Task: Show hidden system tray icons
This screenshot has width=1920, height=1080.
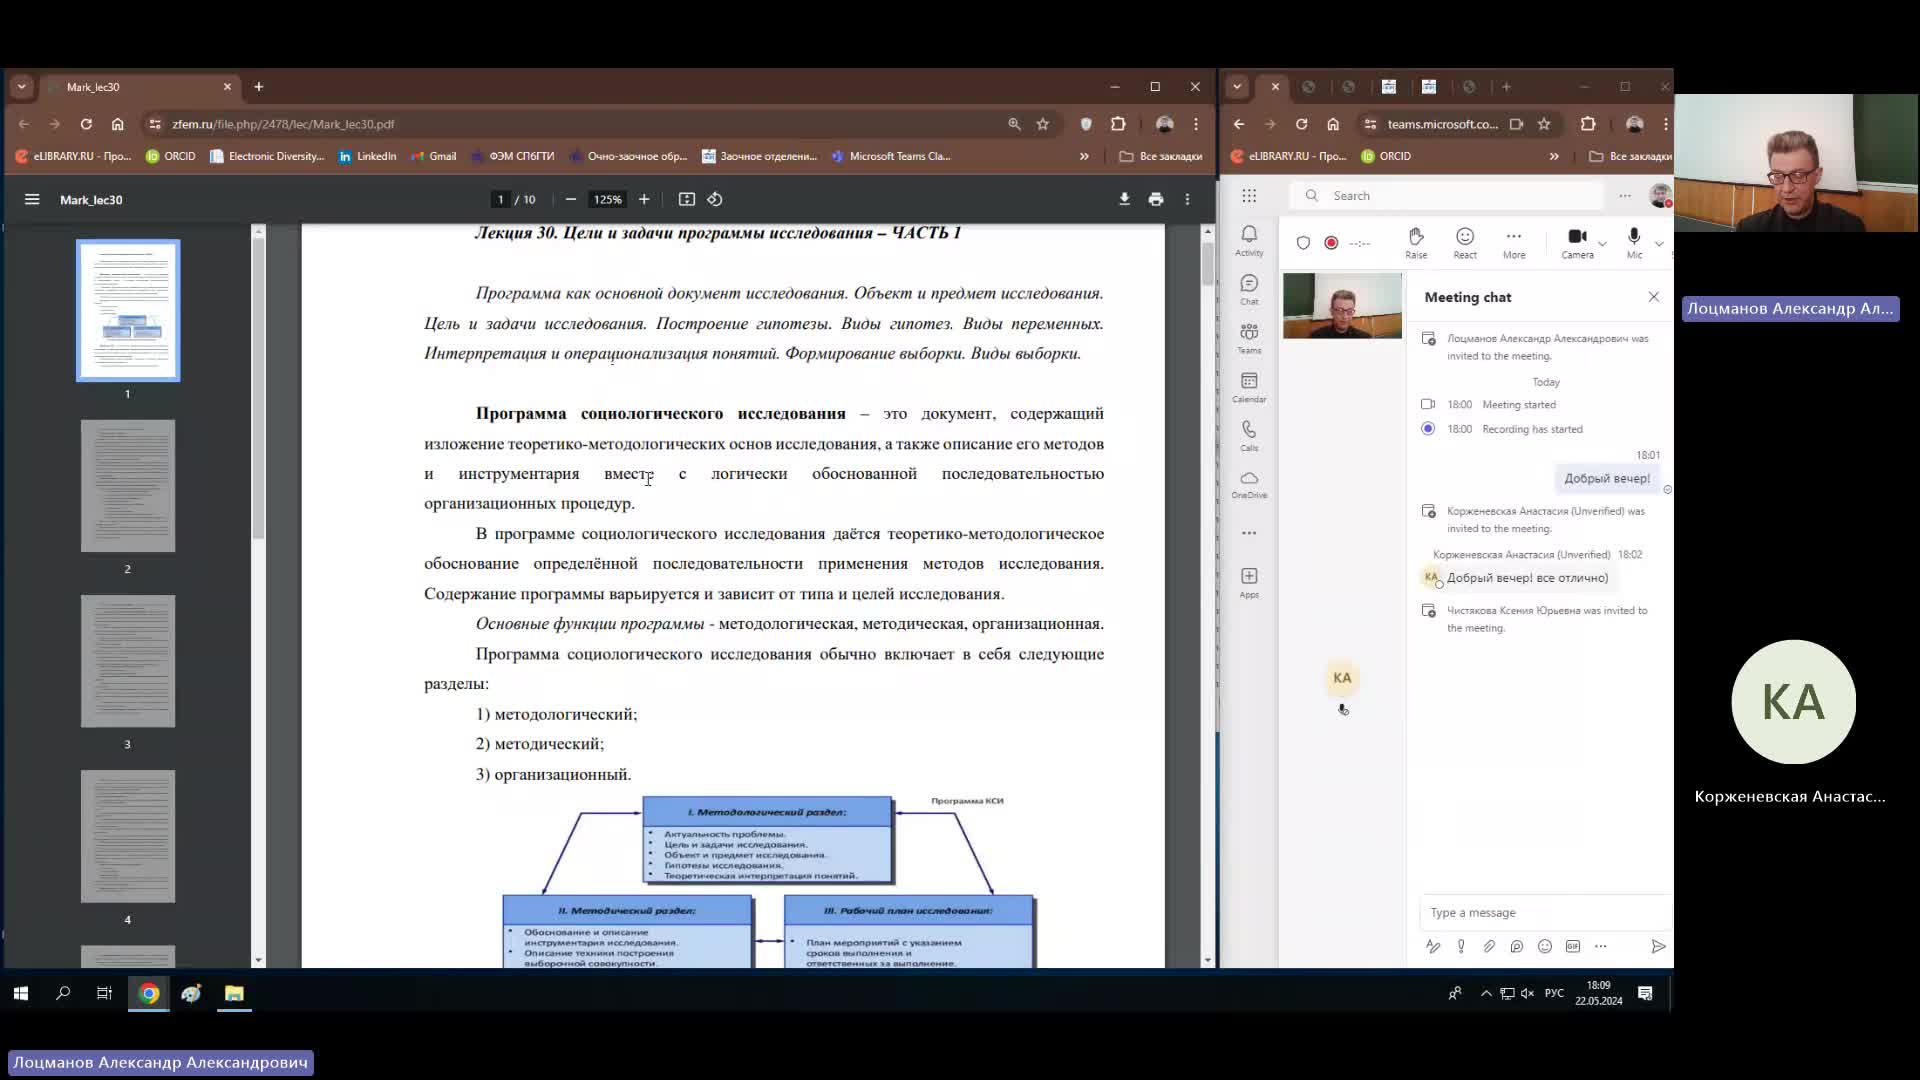Action: point(1486,993)
